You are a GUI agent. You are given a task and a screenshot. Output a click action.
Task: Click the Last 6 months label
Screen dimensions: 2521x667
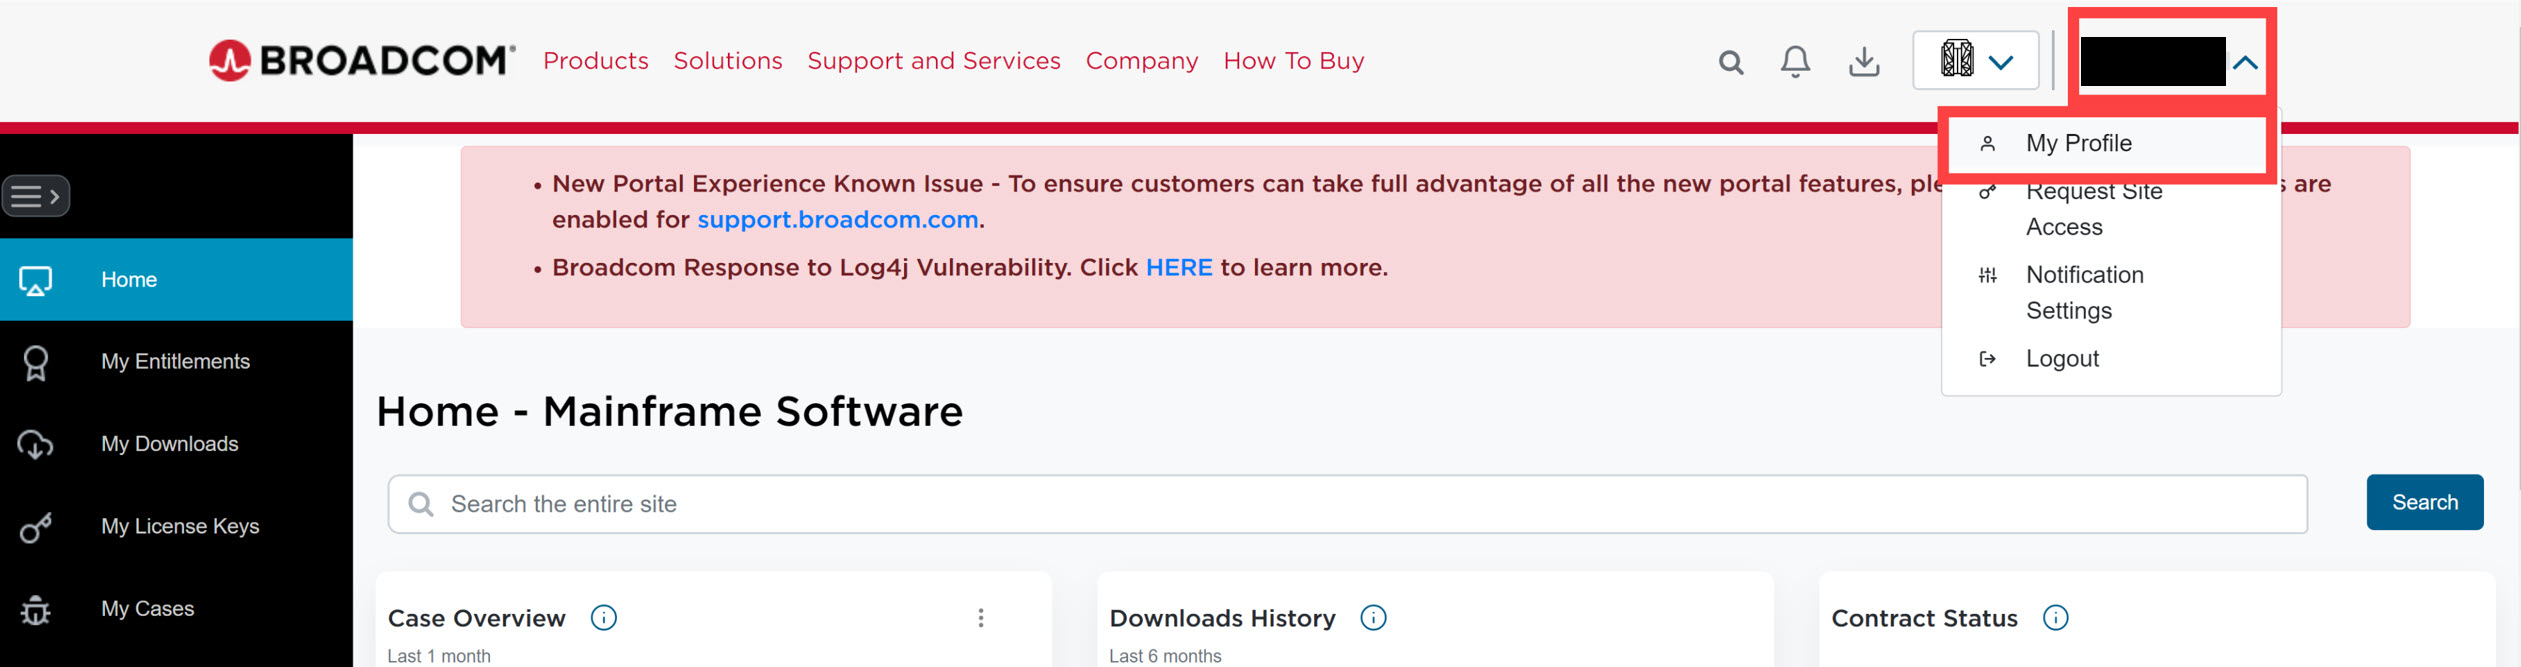pyautogui.click(x=1166, y=656)
